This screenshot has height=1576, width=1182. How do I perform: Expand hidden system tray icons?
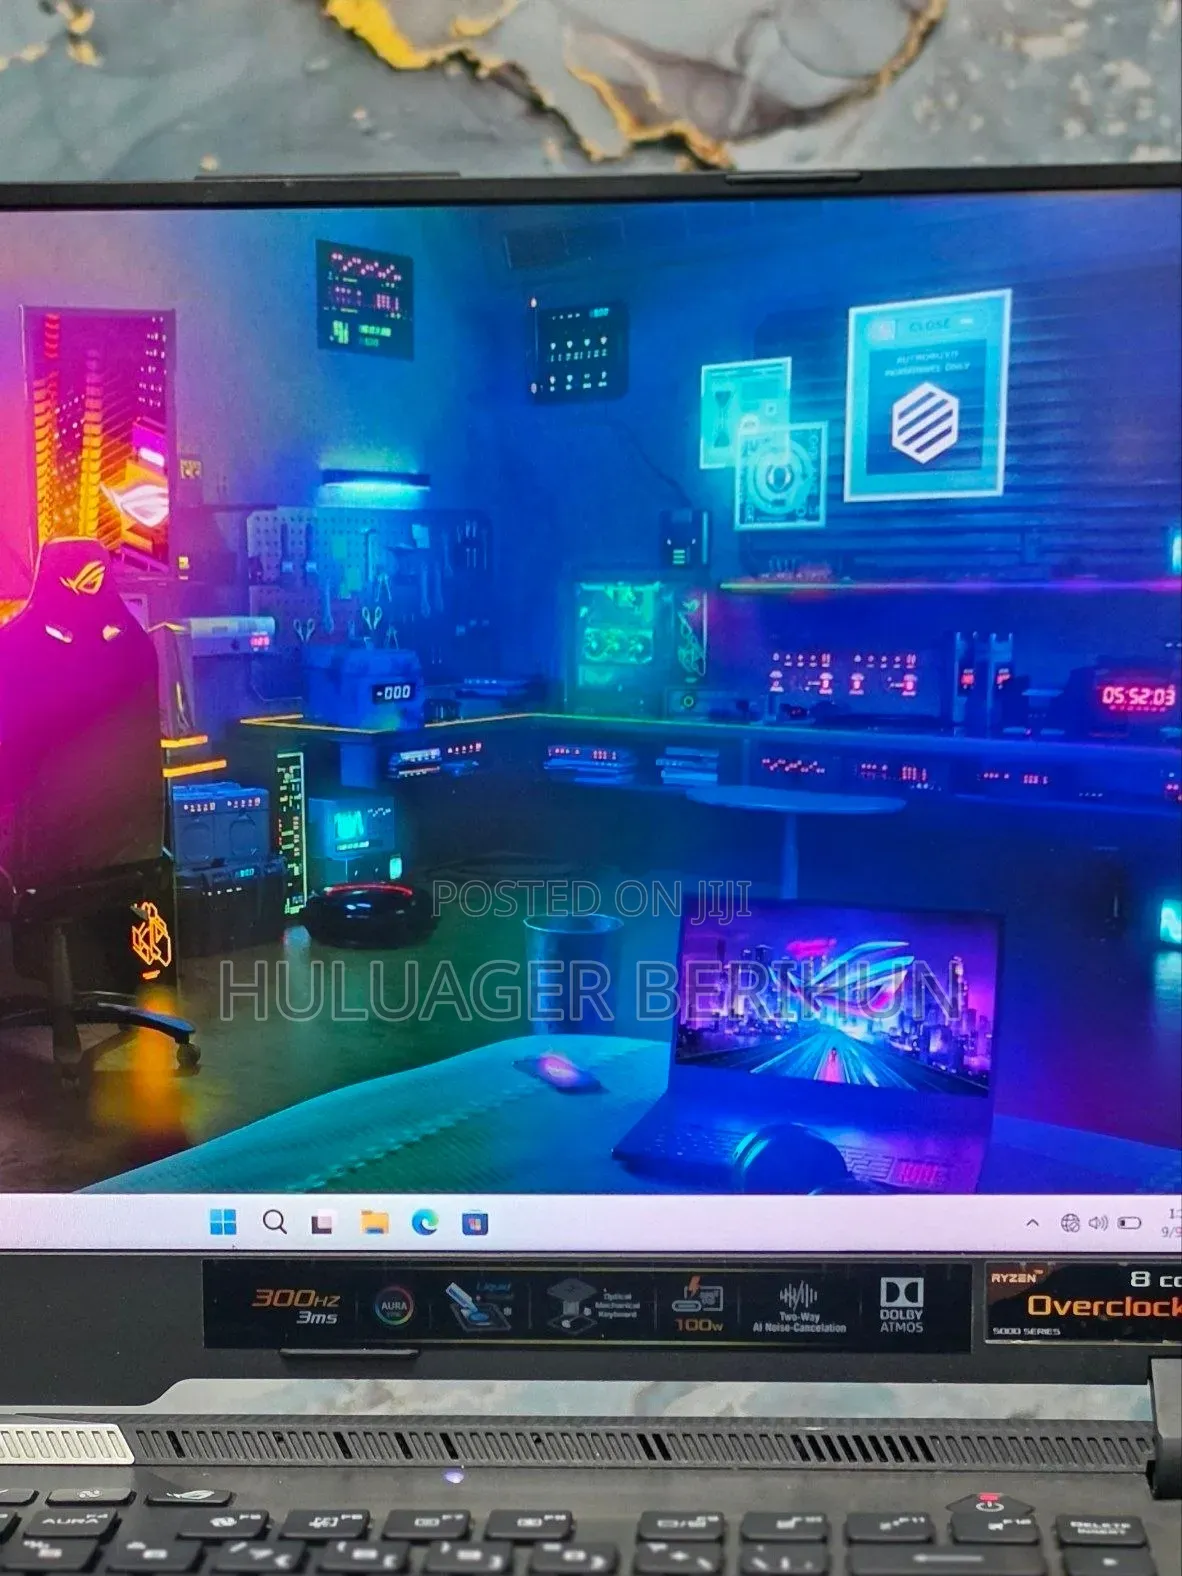[1033, 1222]
